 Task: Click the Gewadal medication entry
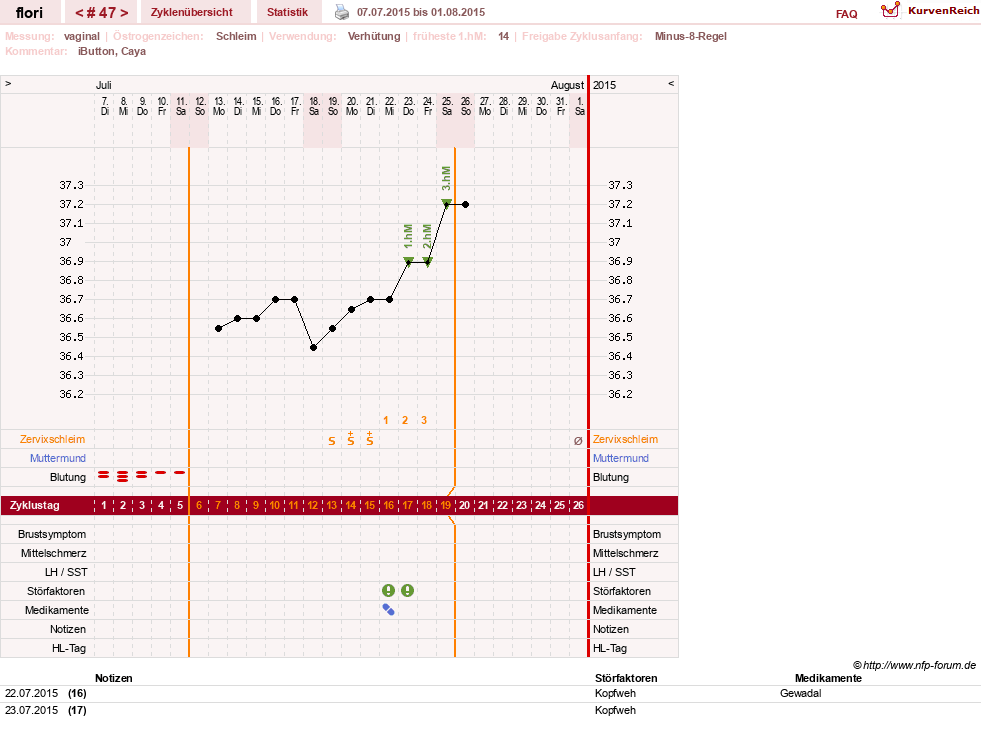coord(800,693)
